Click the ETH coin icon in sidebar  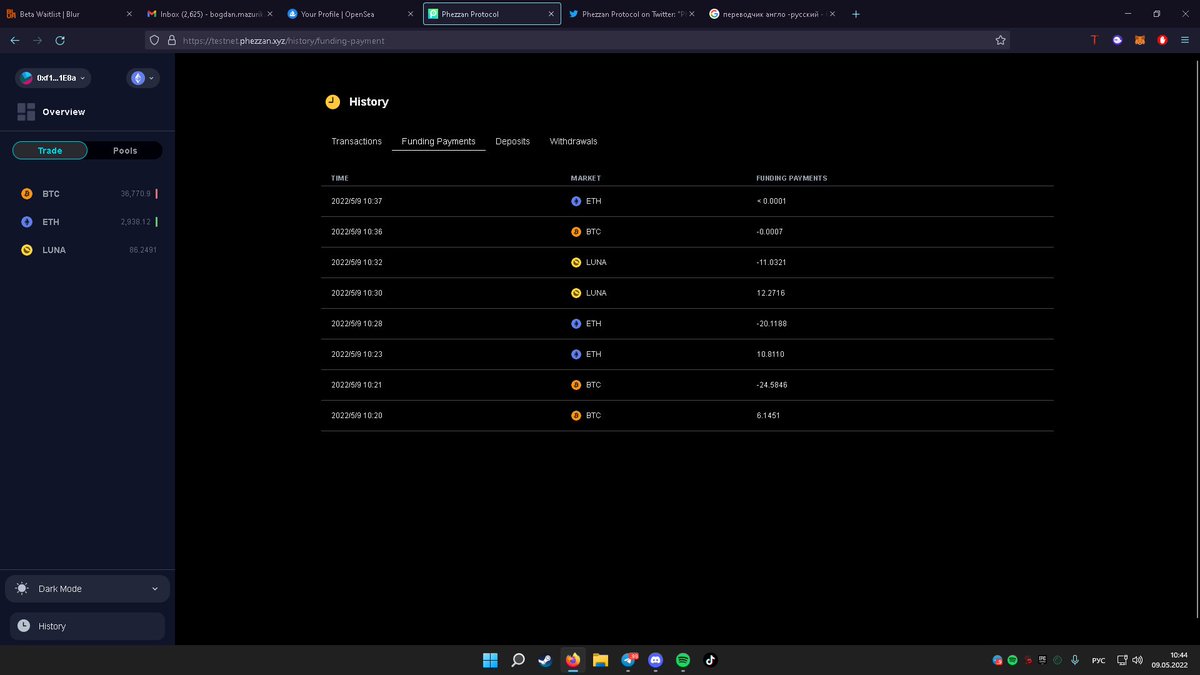[x=27, y=222]
